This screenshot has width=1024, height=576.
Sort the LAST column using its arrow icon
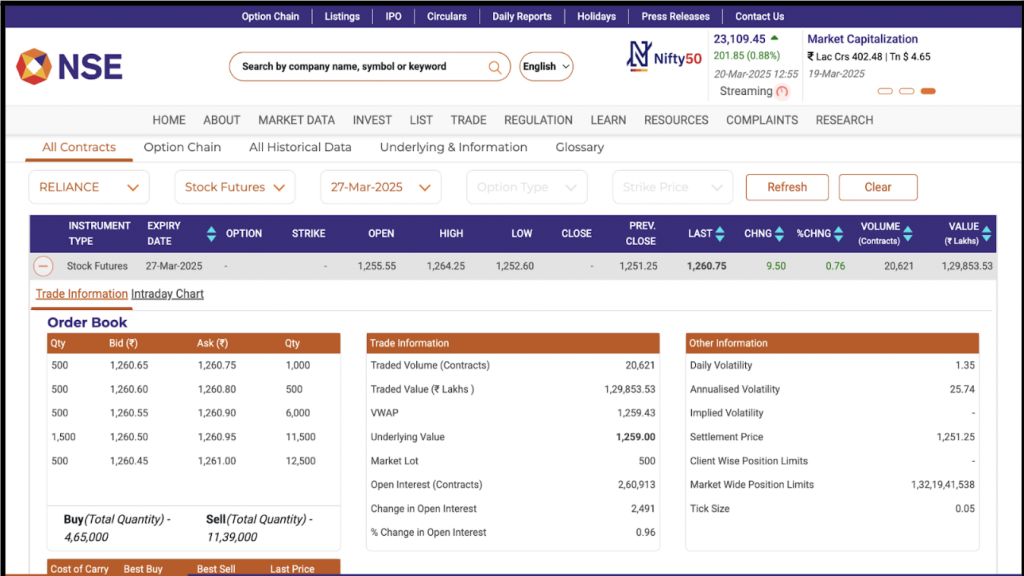(x=721, y=233)
